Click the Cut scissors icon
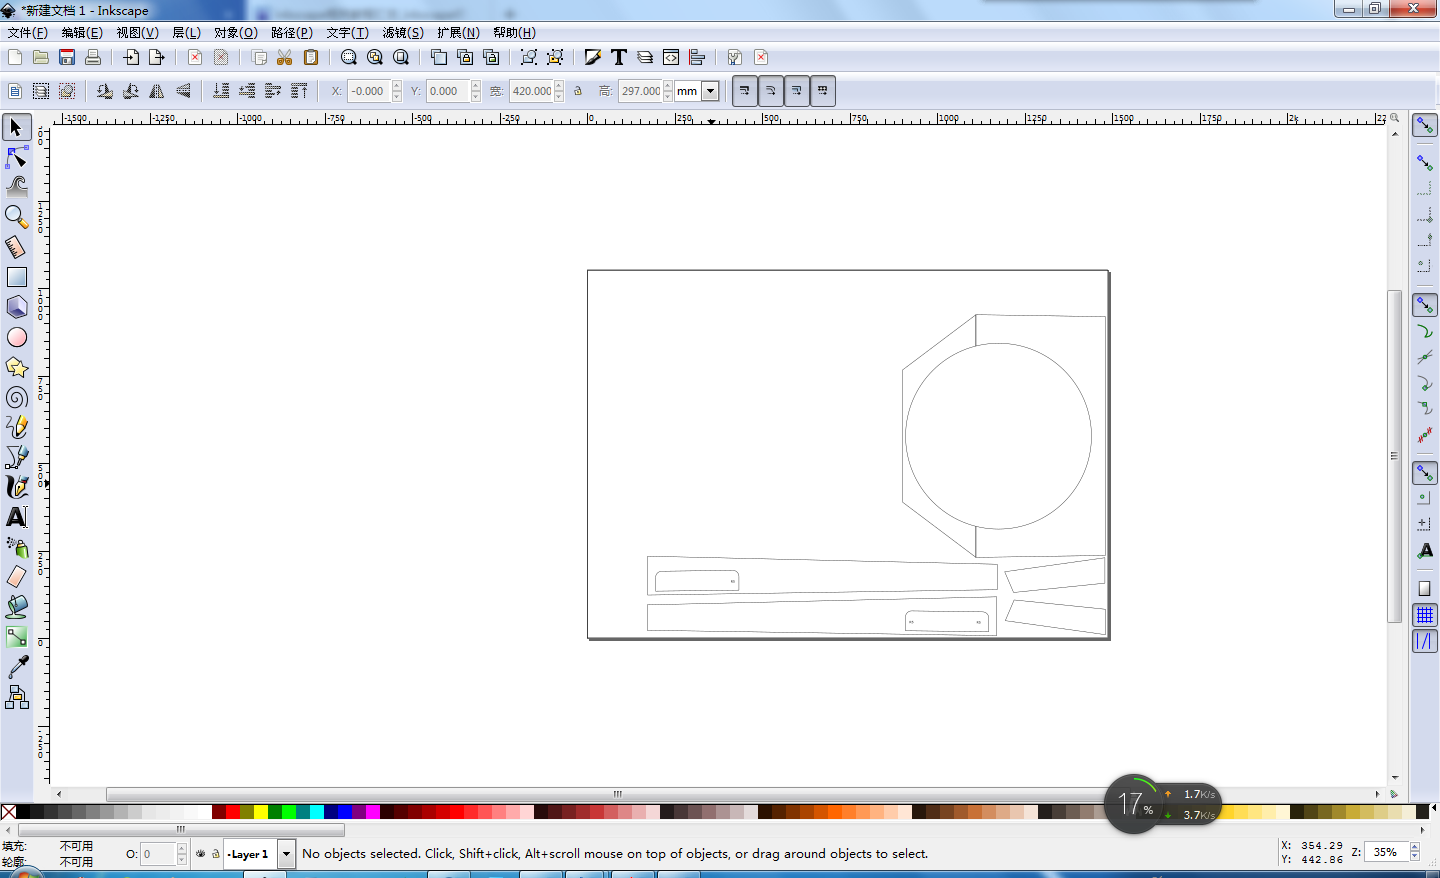Screen dimensions: 1440x878 (x=285, y=57)
